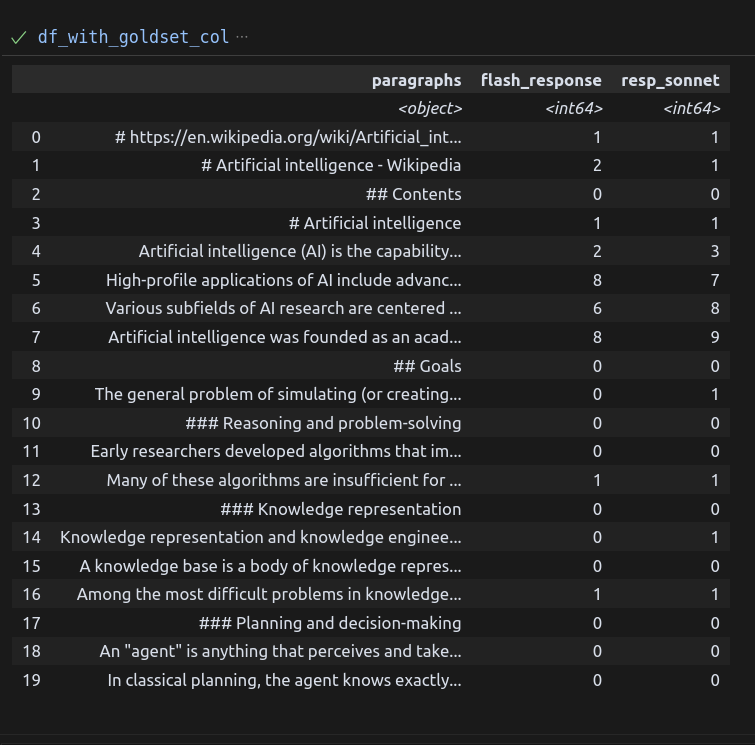Click the 'In classical planning' cell
Screen dimensions: 755x745
point(284,680)
